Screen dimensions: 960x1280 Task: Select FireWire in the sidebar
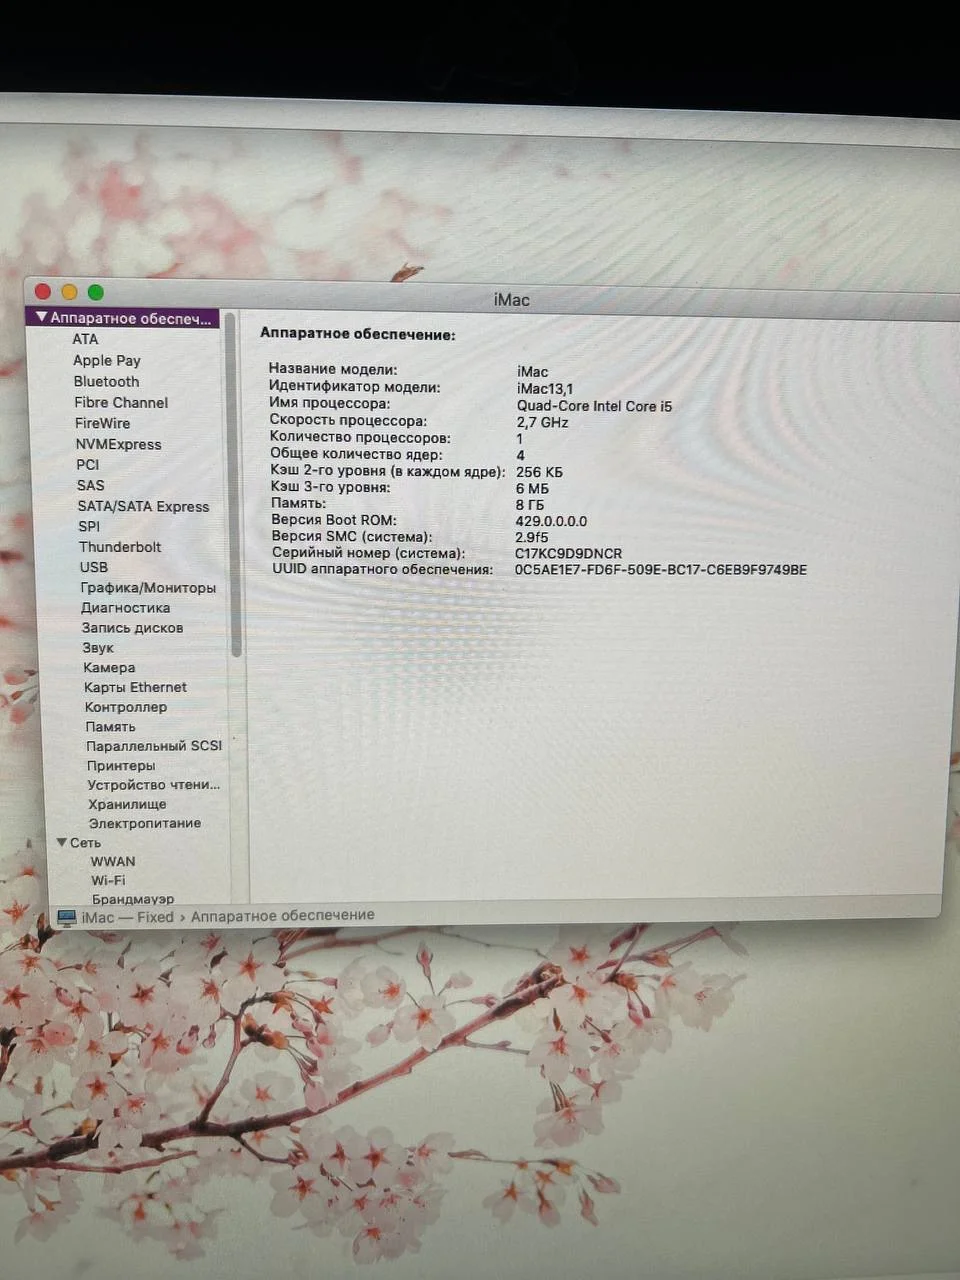[x=102, y=423]
